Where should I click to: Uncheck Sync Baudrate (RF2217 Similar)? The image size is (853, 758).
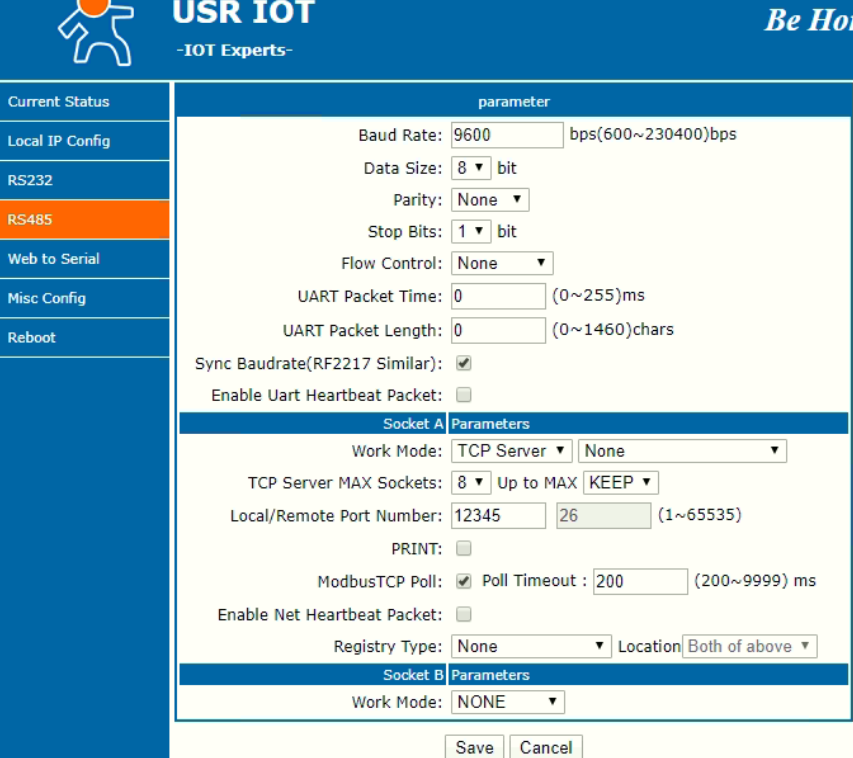point(463,363)
